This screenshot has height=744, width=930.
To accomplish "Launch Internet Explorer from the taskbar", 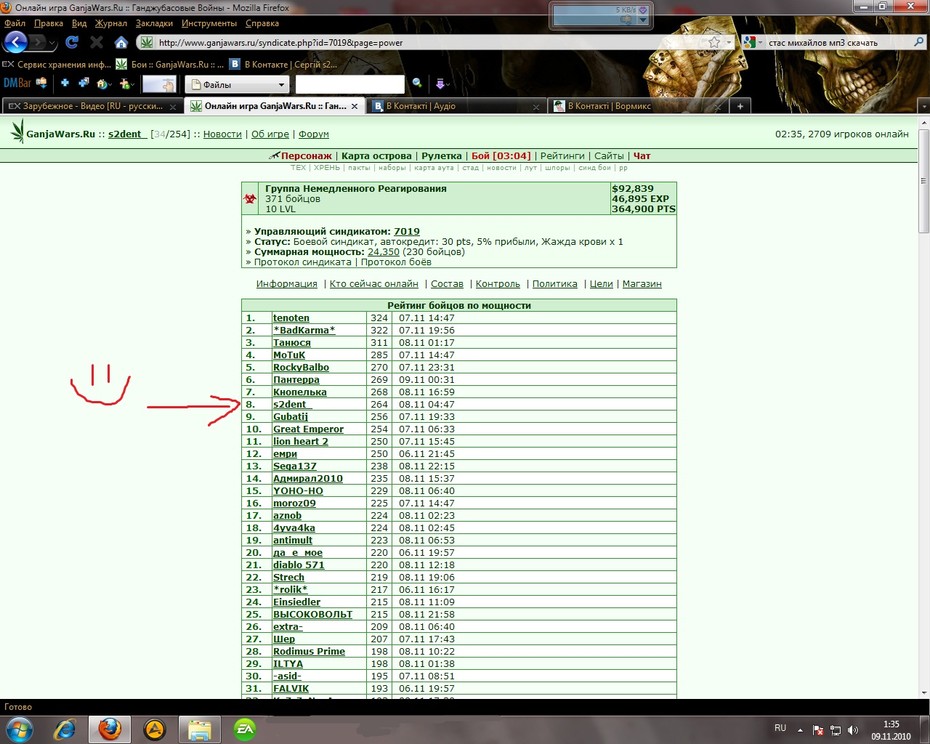I will [65, 729].
